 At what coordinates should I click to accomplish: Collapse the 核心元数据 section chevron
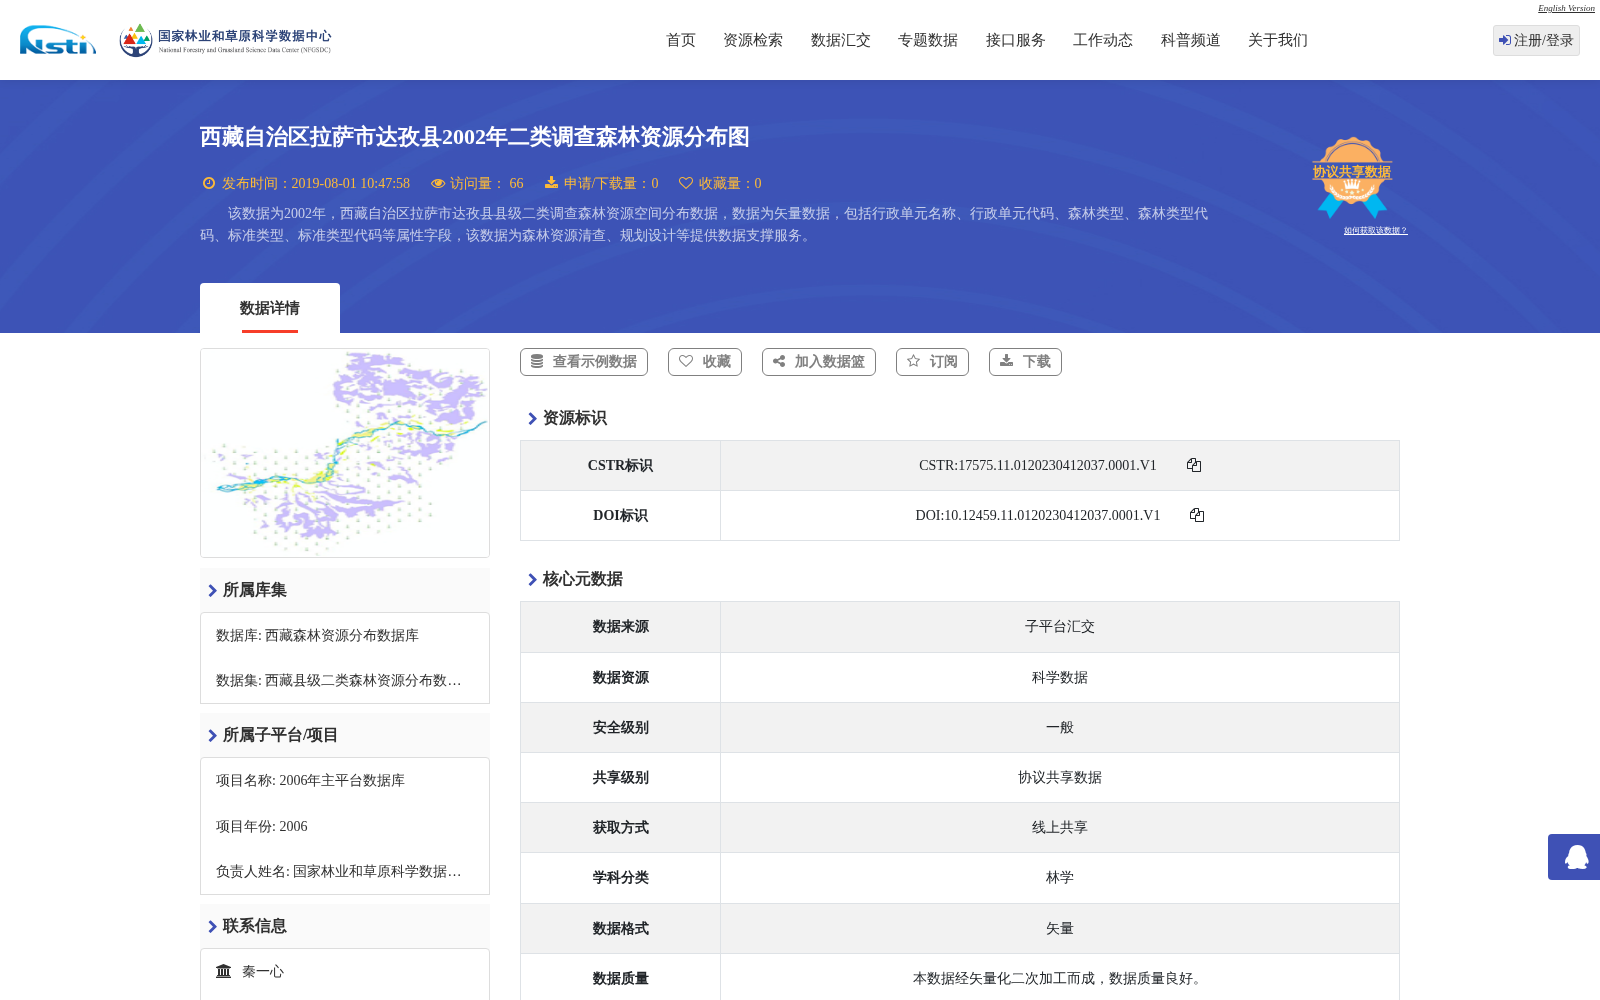532,579
